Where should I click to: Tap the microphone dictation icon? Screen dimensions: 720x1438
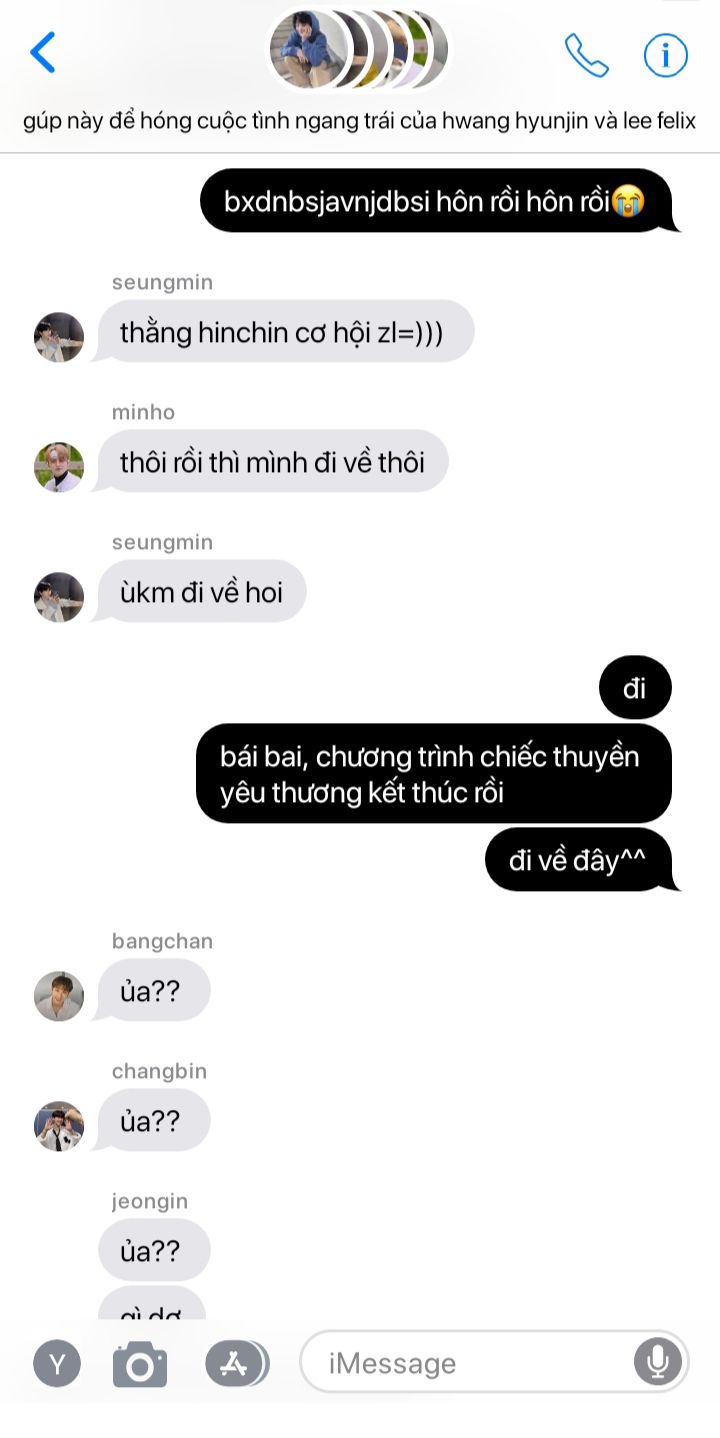click(658, 1361)
